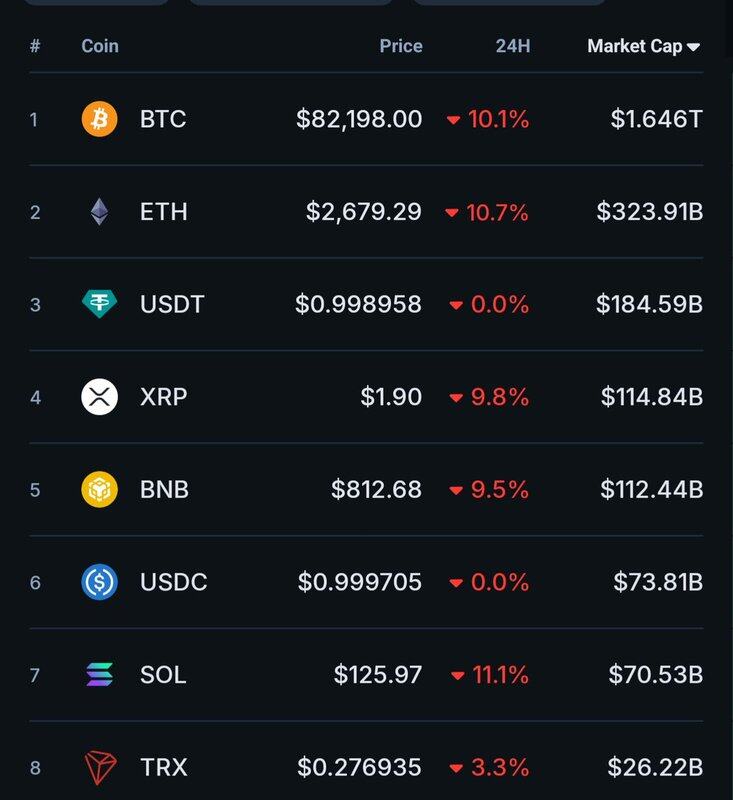Click the BNB coin icon
Screen dimensions: 733x800
99,490
